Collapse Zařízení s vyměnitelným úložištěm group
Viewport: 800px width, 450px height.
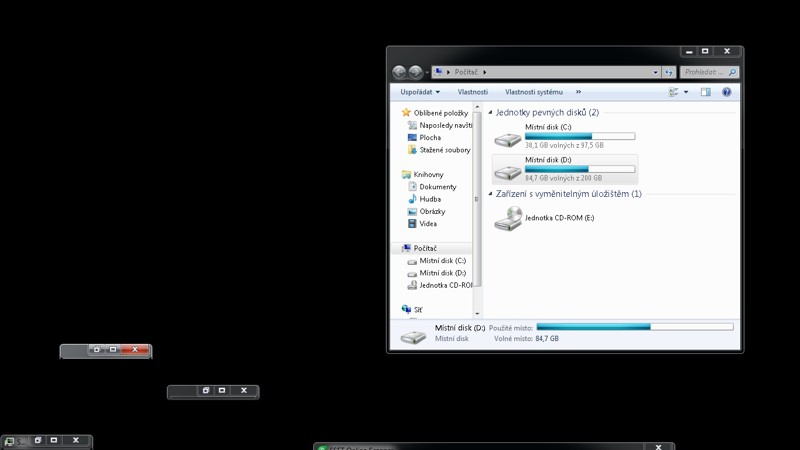(490, 194)
